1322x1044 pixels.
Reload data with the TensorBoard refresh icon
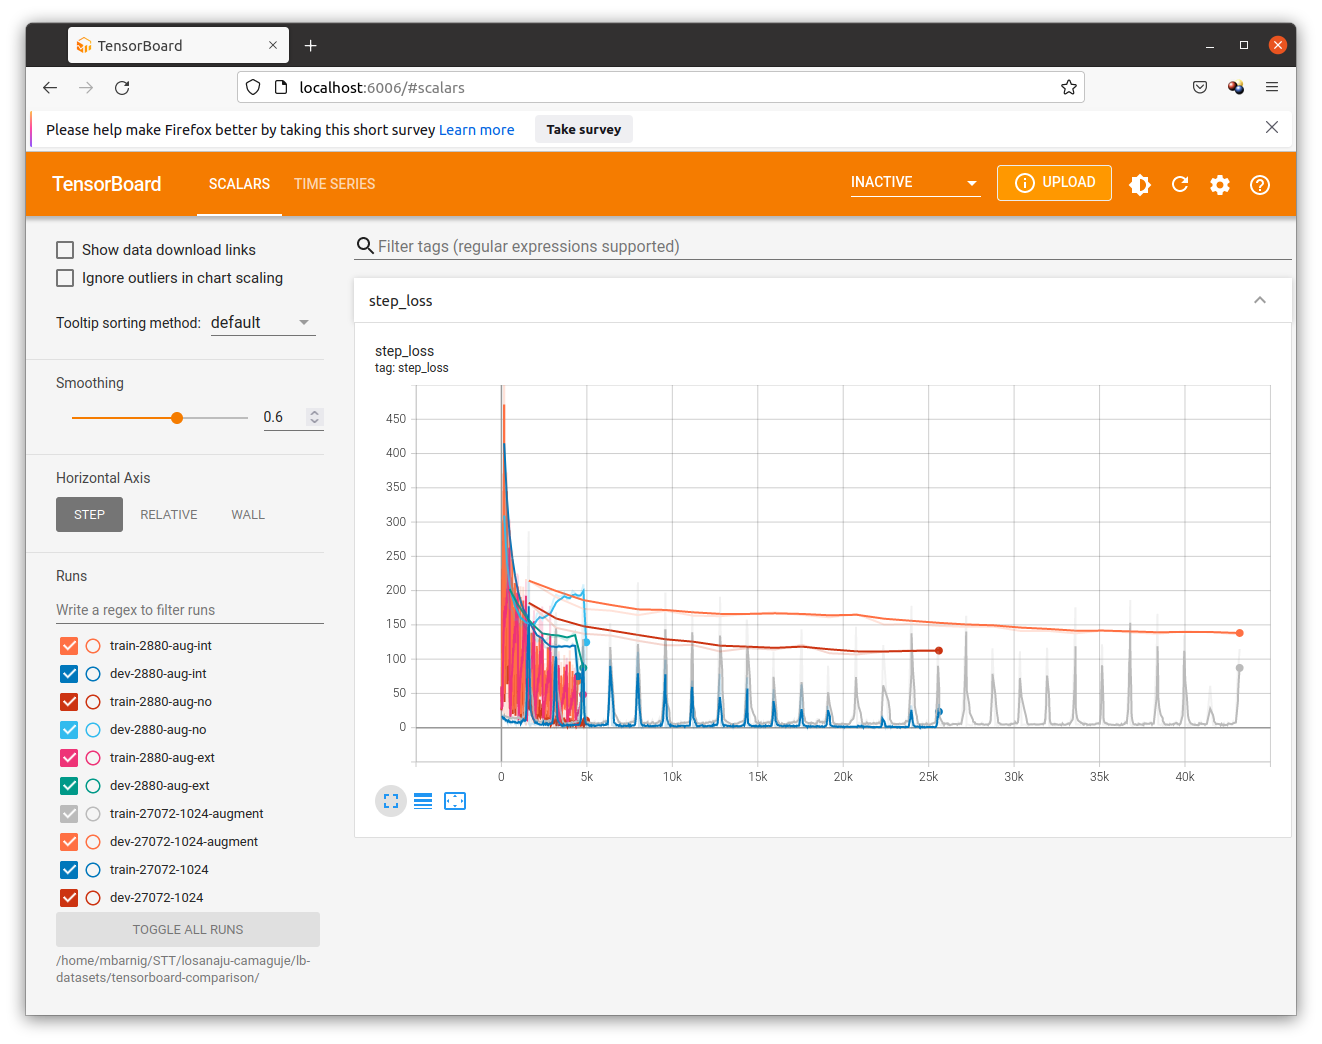(1180, 185)
